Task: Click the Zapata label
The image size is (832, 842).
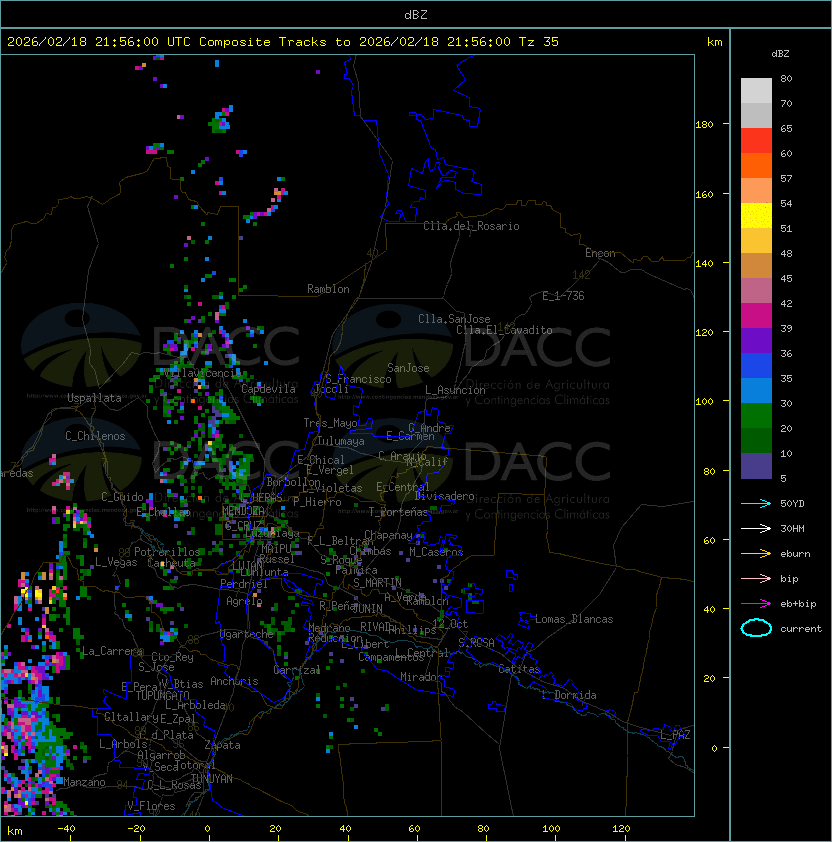Action: pos(222,745)
